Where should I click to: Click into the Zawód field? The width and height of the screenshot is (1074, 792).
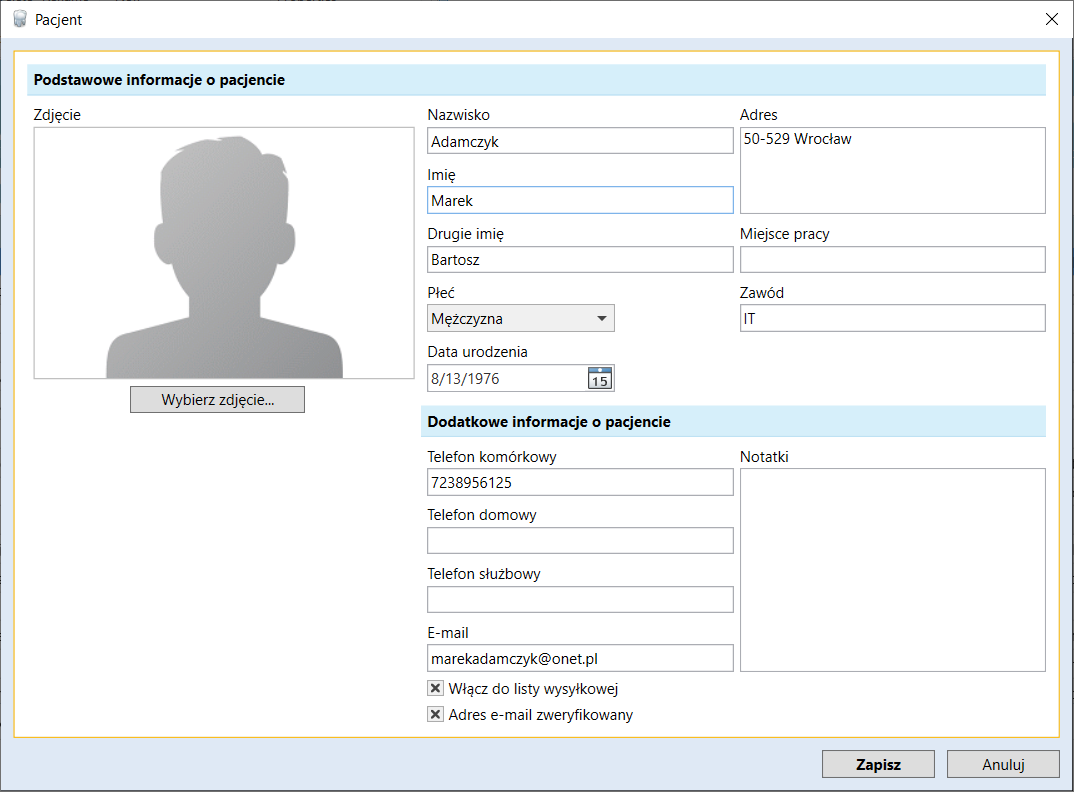tap(892, 319)
